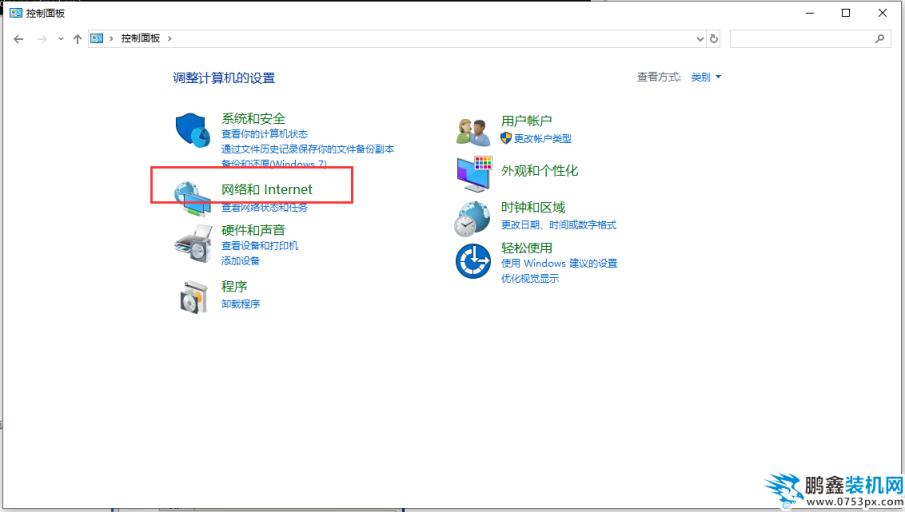Open the User Accounts people icon

pyautogui.click(x=473, y=132)
